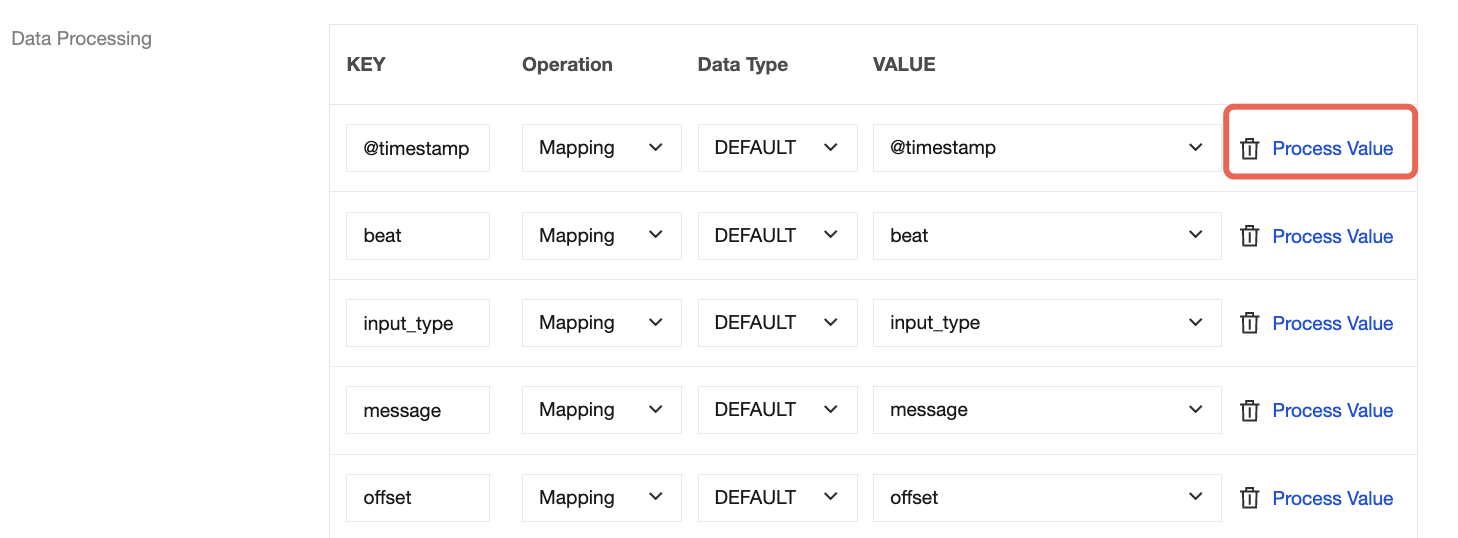Focus the beat KEY text field
The width and height of the screenshot is (1458, 538).
pos(417,236)
